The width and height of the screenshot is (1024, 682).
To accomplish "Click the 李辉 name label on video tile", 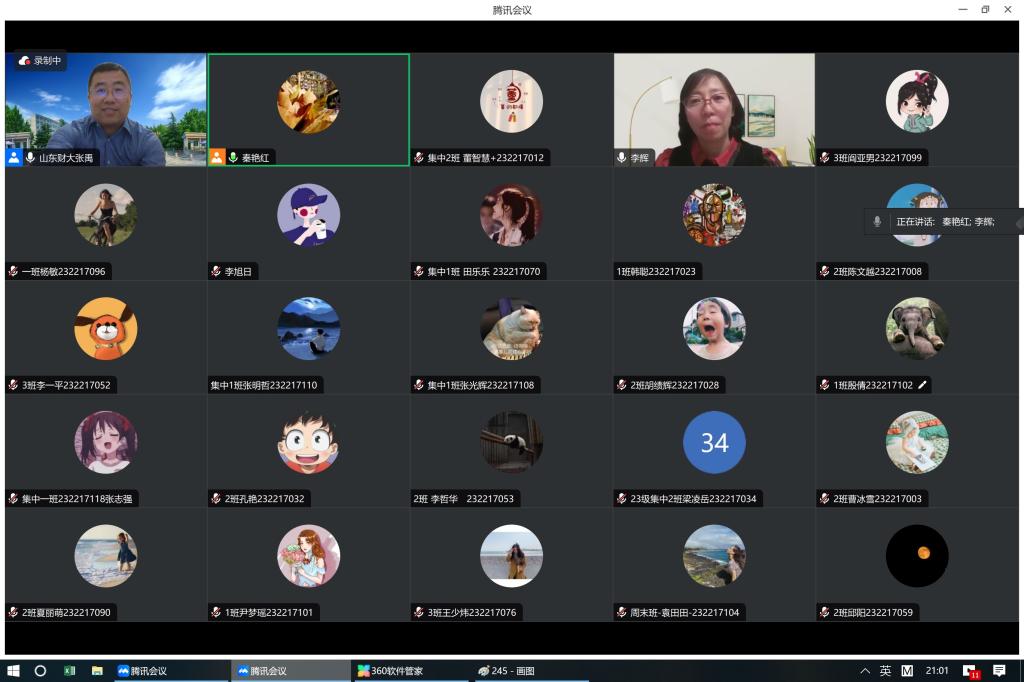I will pos(639,158).
